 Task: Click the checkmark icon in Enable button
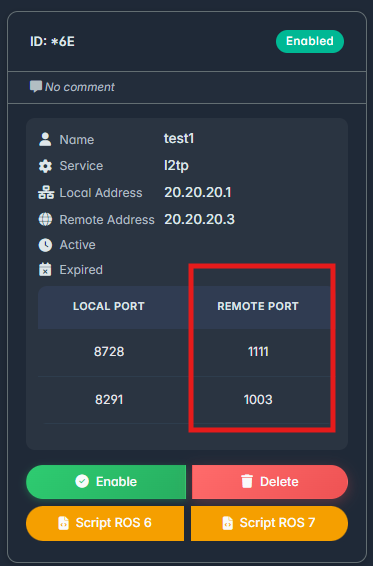(x=82, y=481)
